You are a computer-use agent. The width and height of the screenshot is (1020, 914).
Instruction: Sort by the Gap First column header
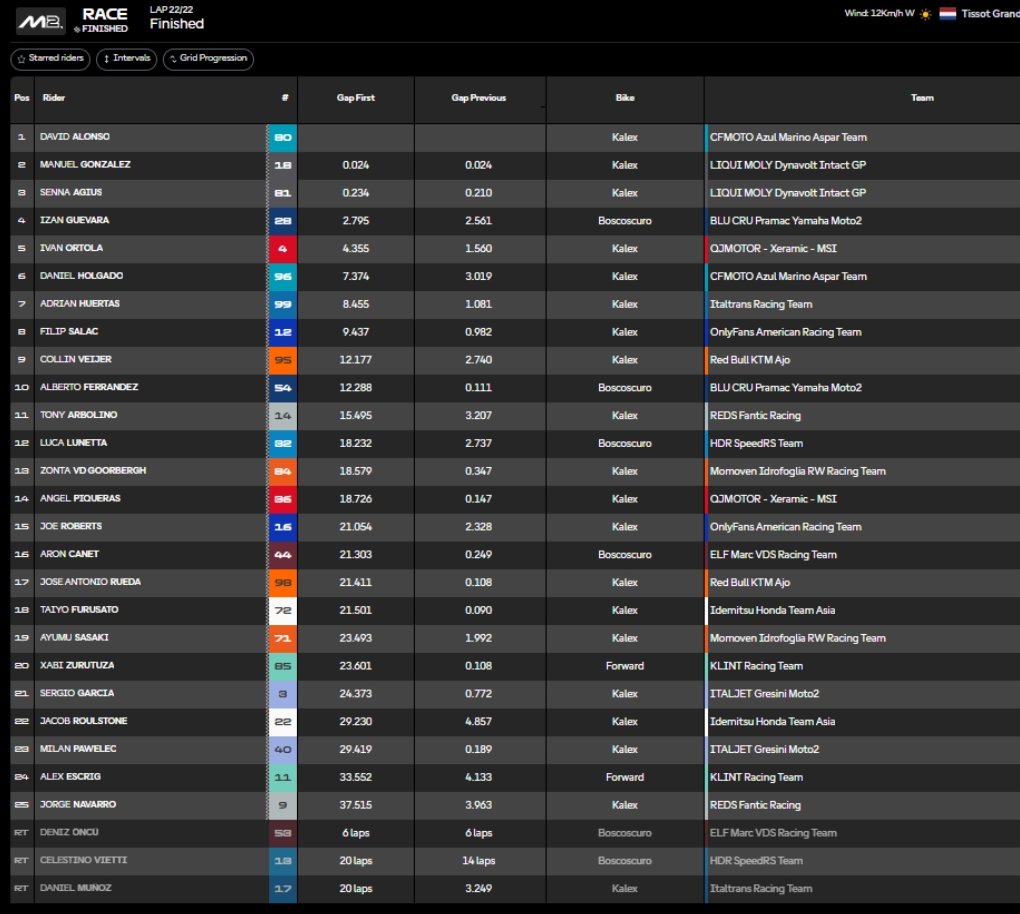coord(355,98)
